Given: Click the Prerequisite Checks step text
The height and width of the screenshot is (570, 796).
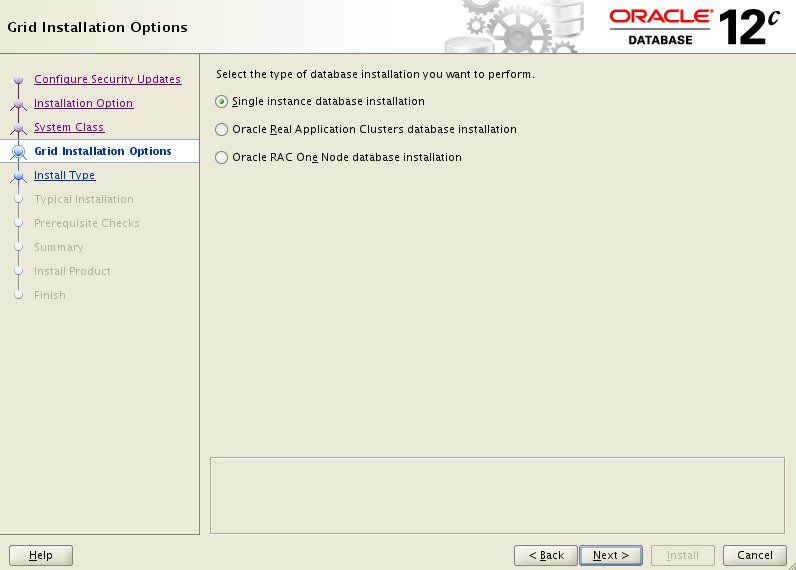Looking at the screenshot, I should (x=87, y=223).
